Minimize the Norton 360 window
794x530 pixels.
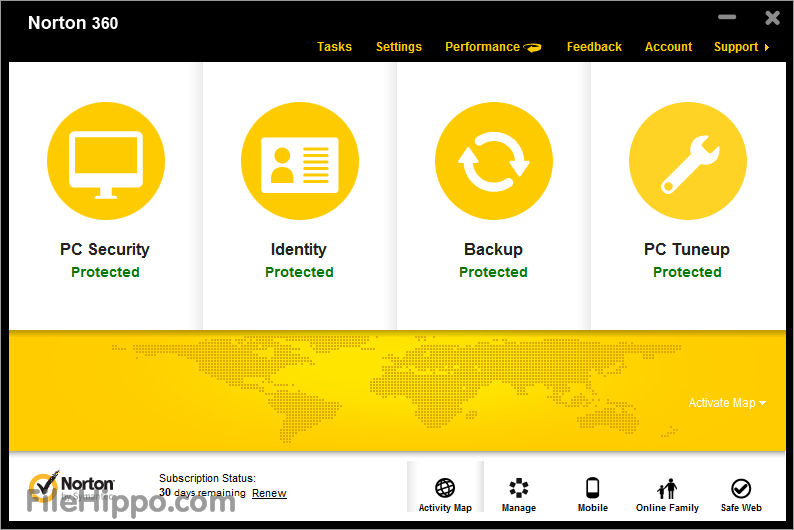(x=727, y=17)
